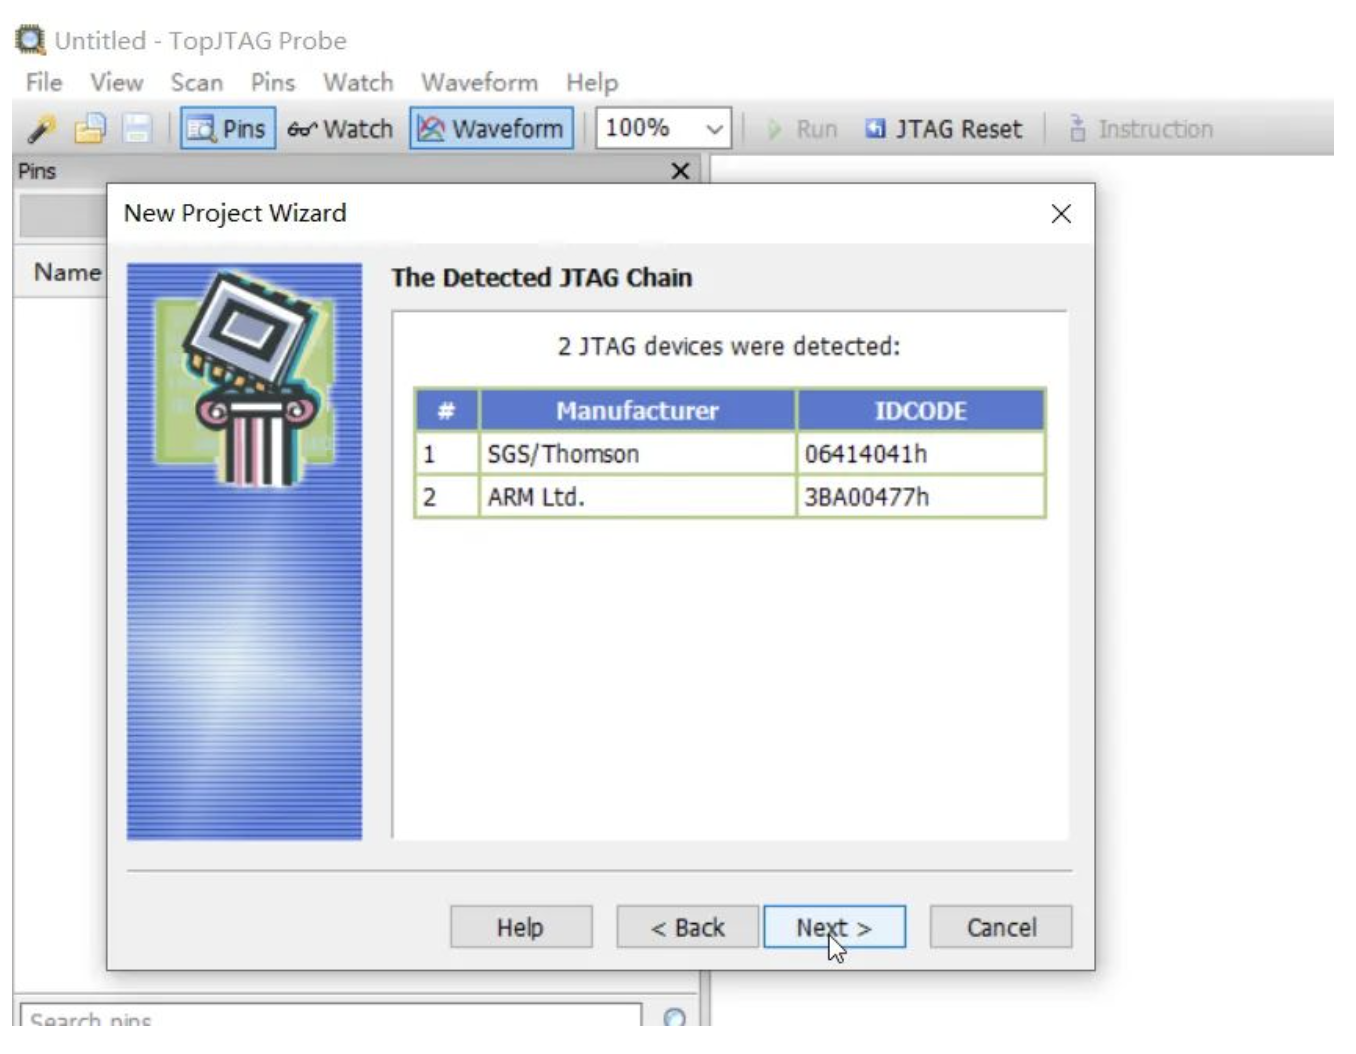
Task: Click the 06414041h IDCODE cell
Action: point(920,454)
